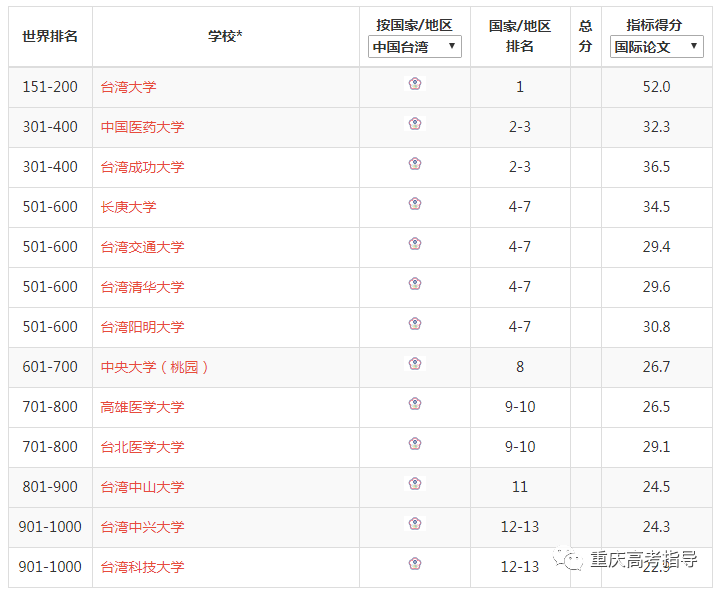Open the 台湾中兴大学 link
Viewport: 721px width, 592px height.
(142, 528)
